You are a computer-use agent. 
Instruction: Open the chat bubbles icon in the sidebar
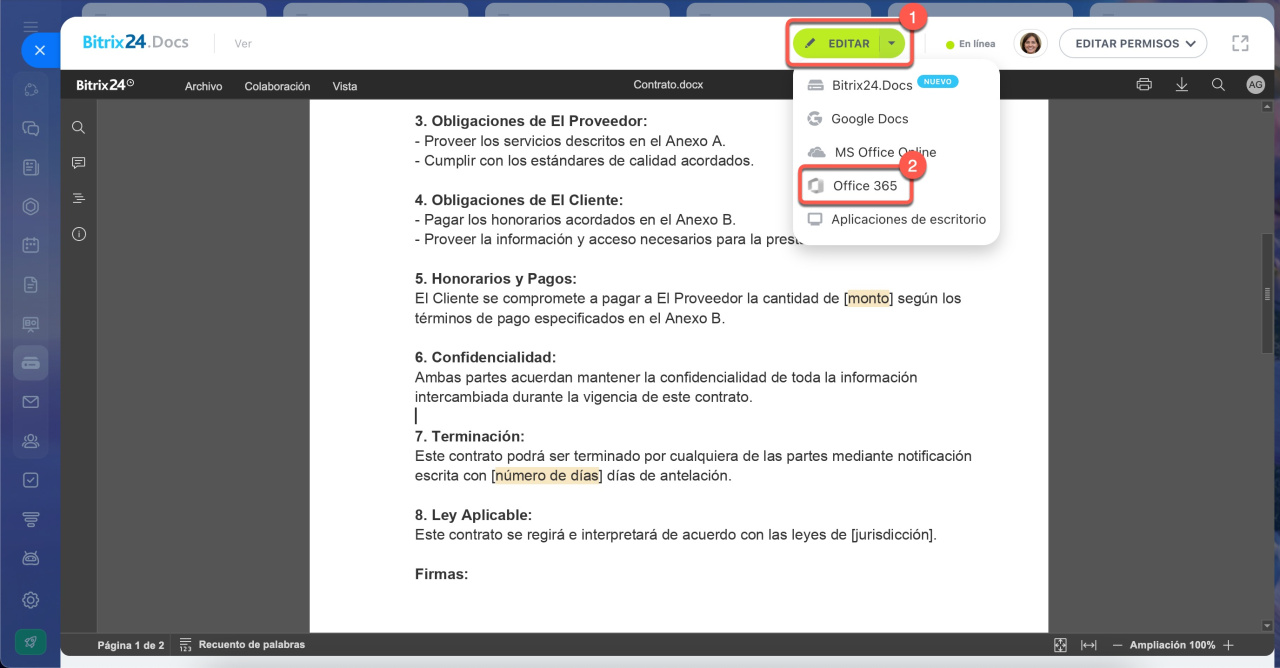[x=31, y=128]
